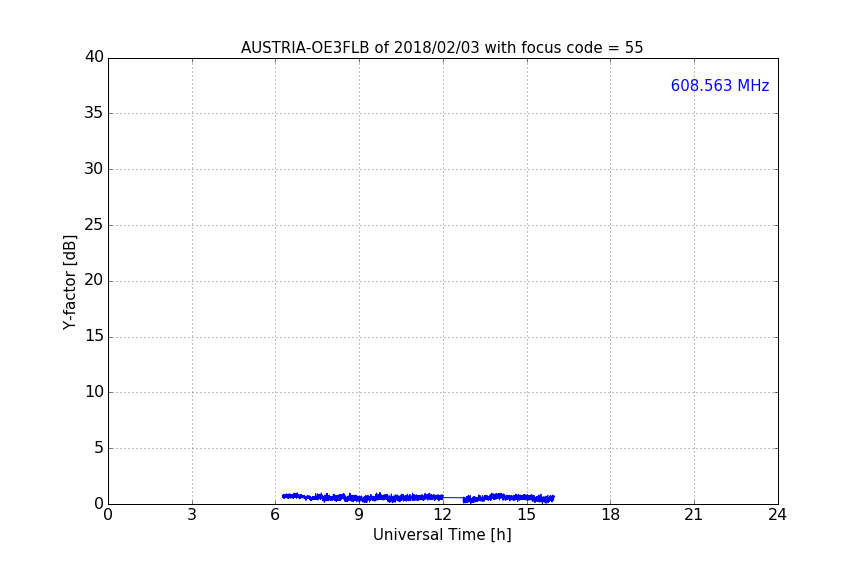
Task: Click X-axis tick label 12
Action: (x=442, y=515)
